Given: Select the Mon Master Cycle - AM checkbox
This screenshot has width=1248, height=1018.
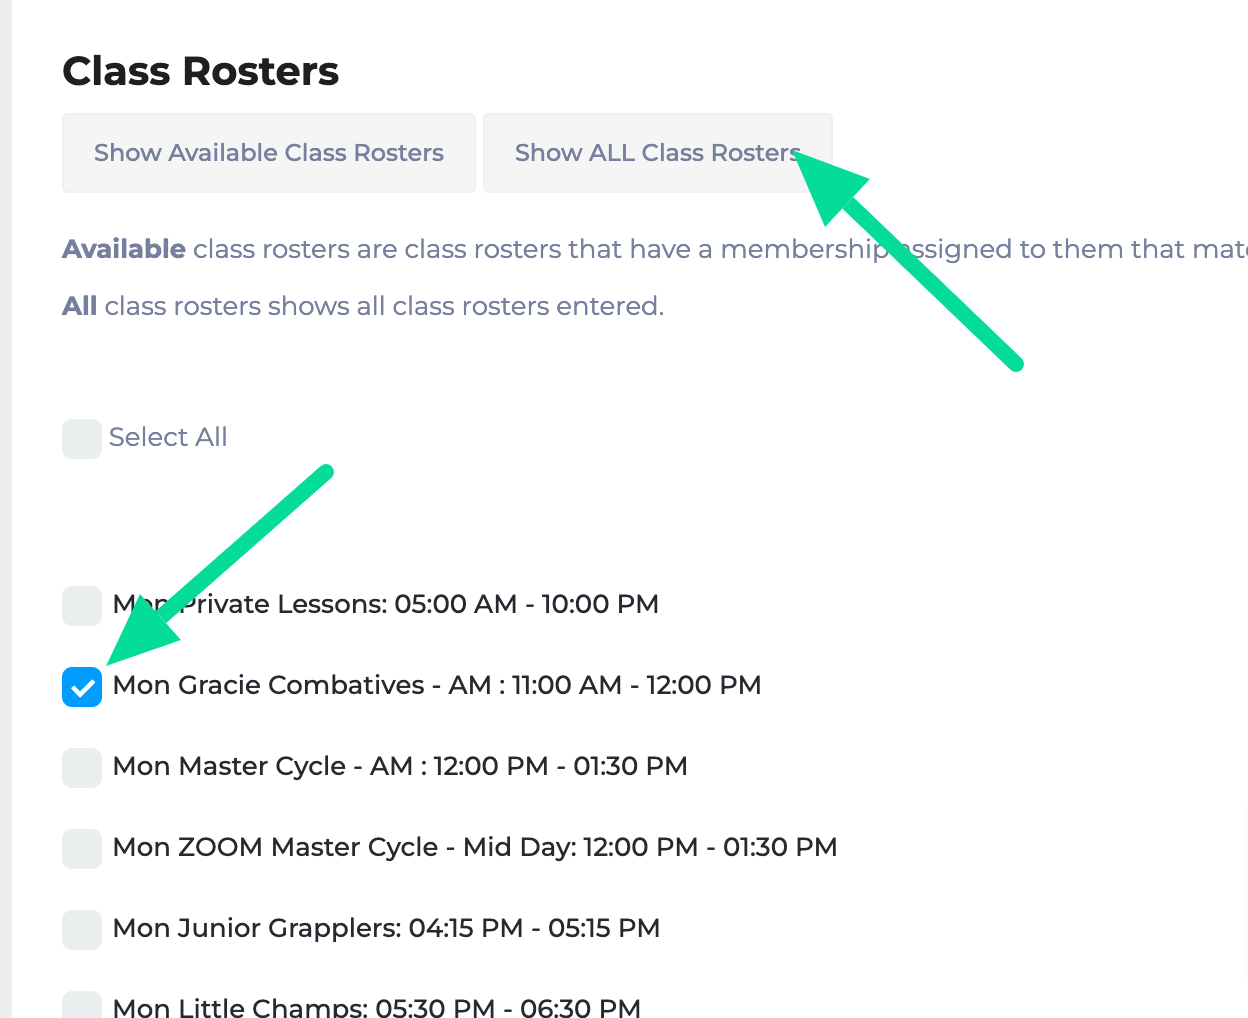Looking at the screenshot, I should 81,768.
